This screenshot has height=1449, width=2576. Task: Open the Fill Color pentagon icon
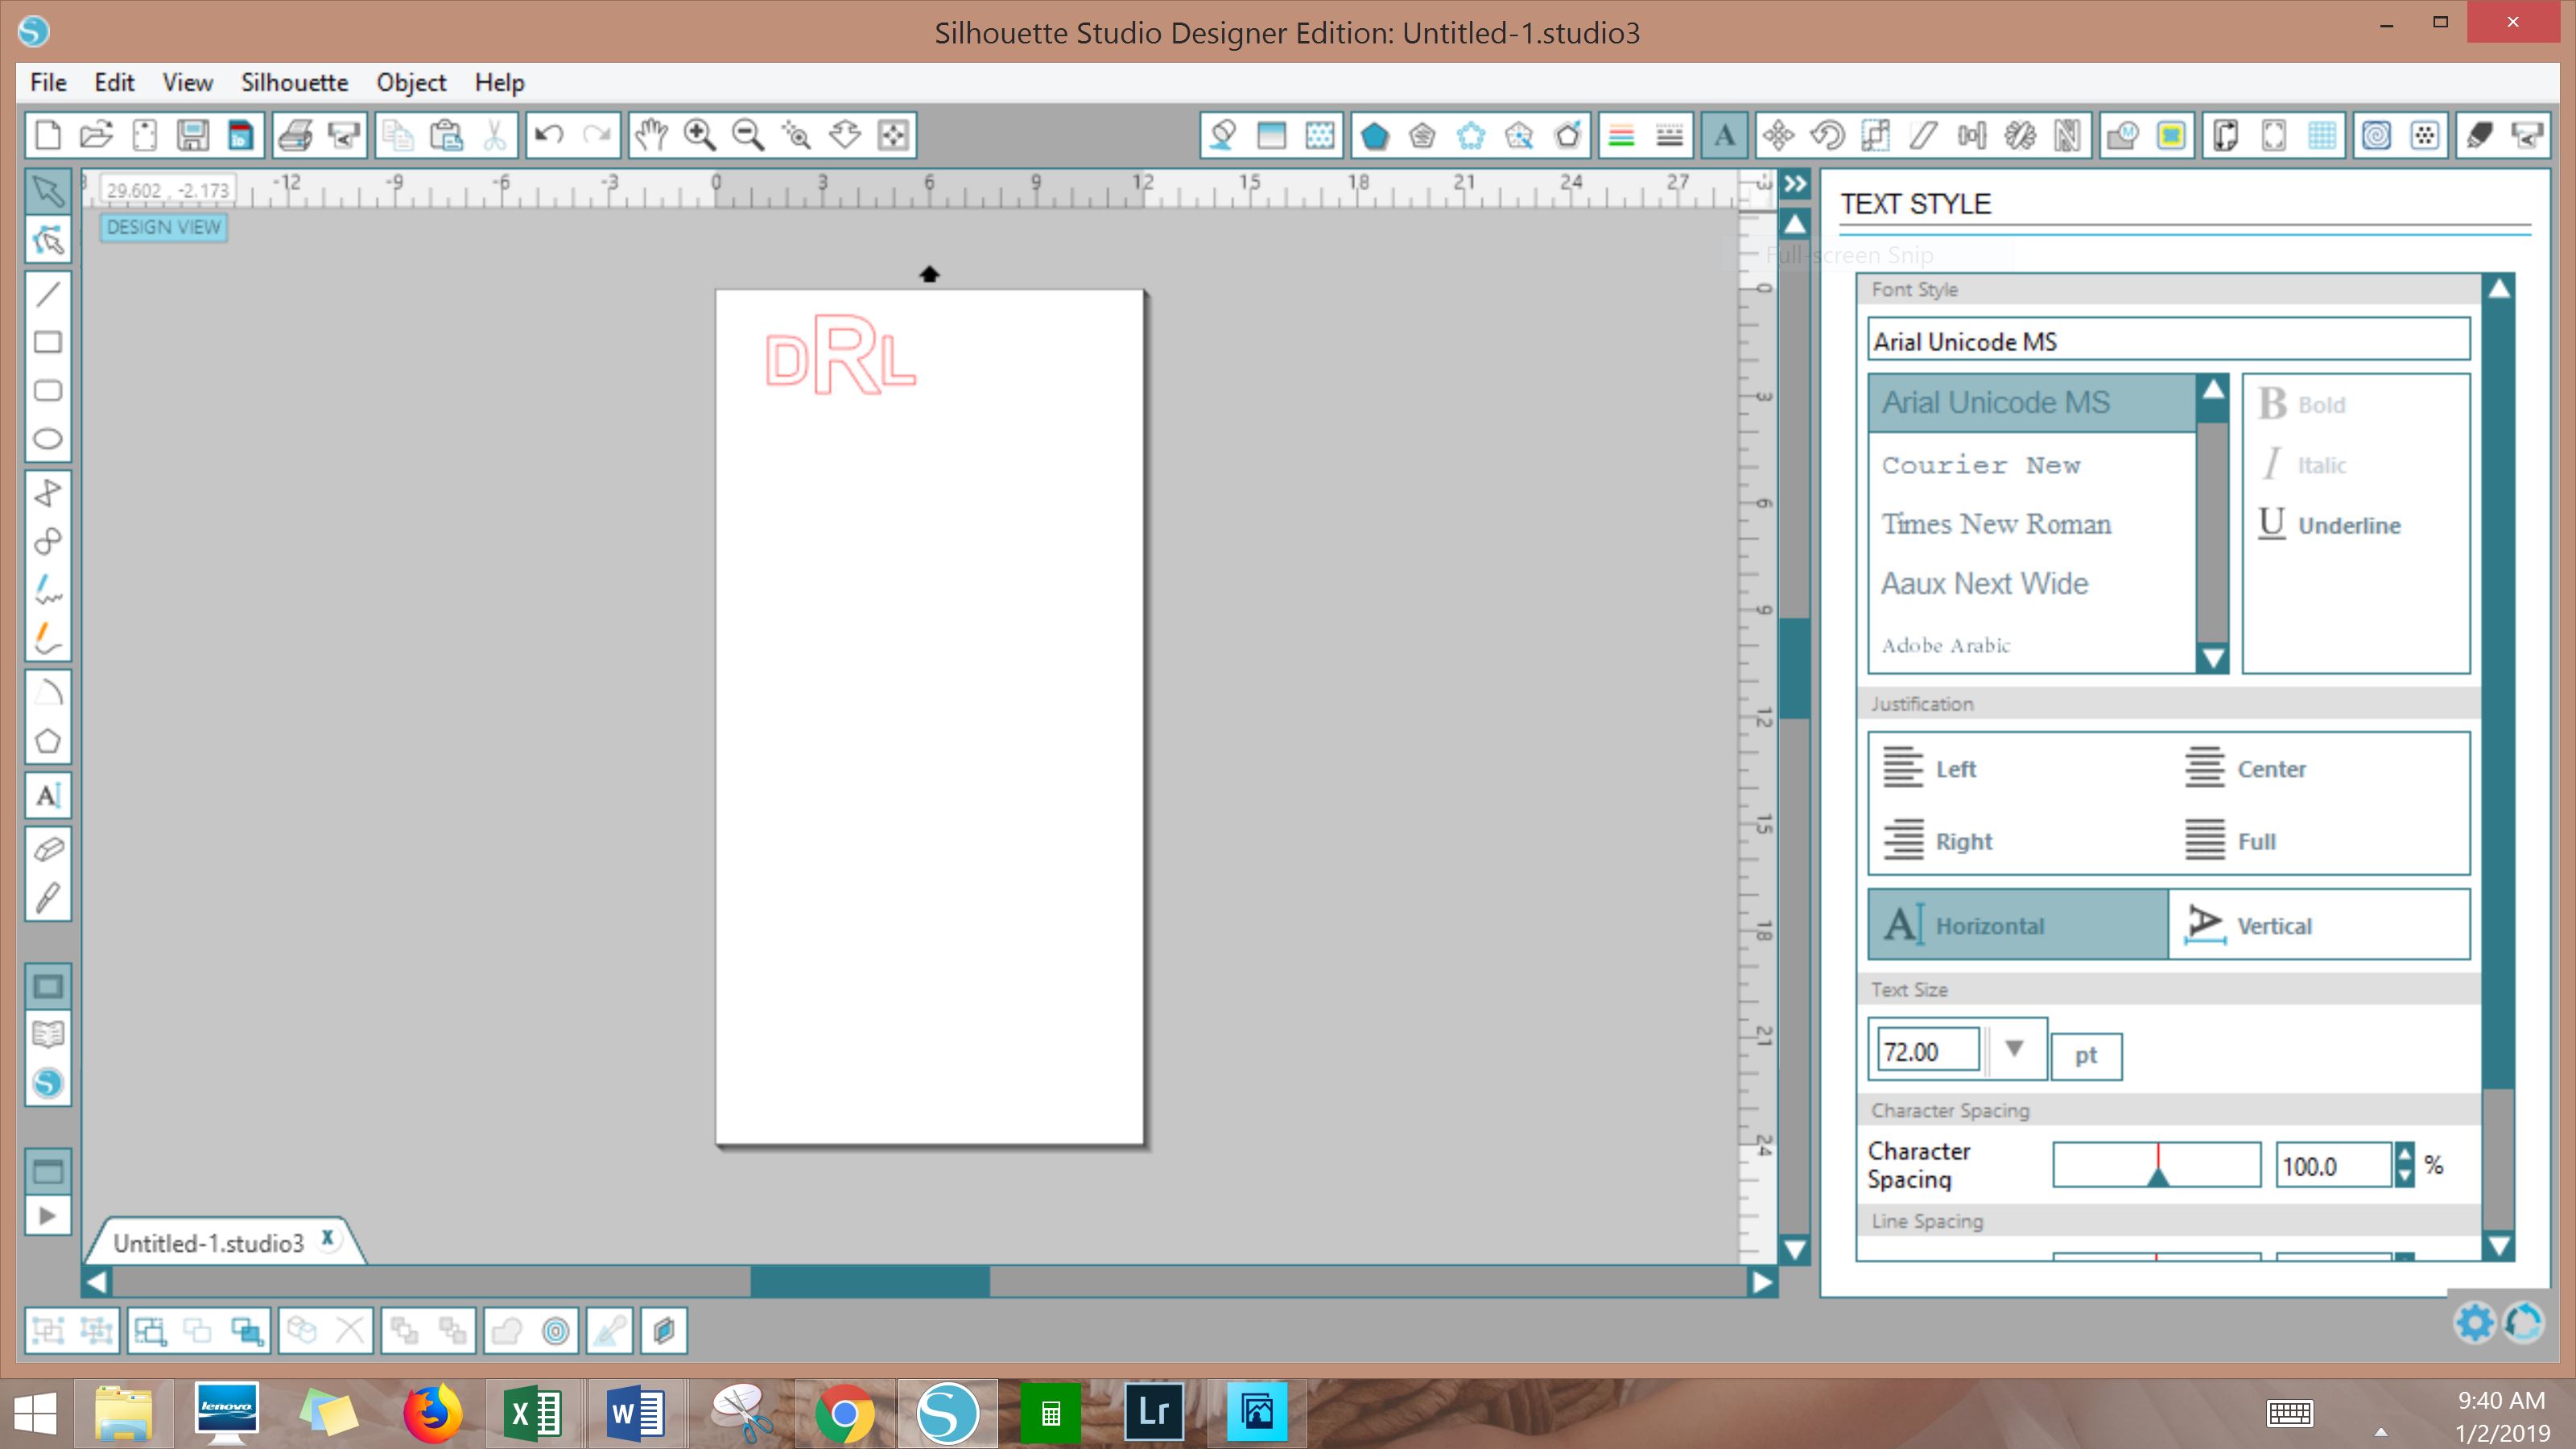(x=1375, y=135)
